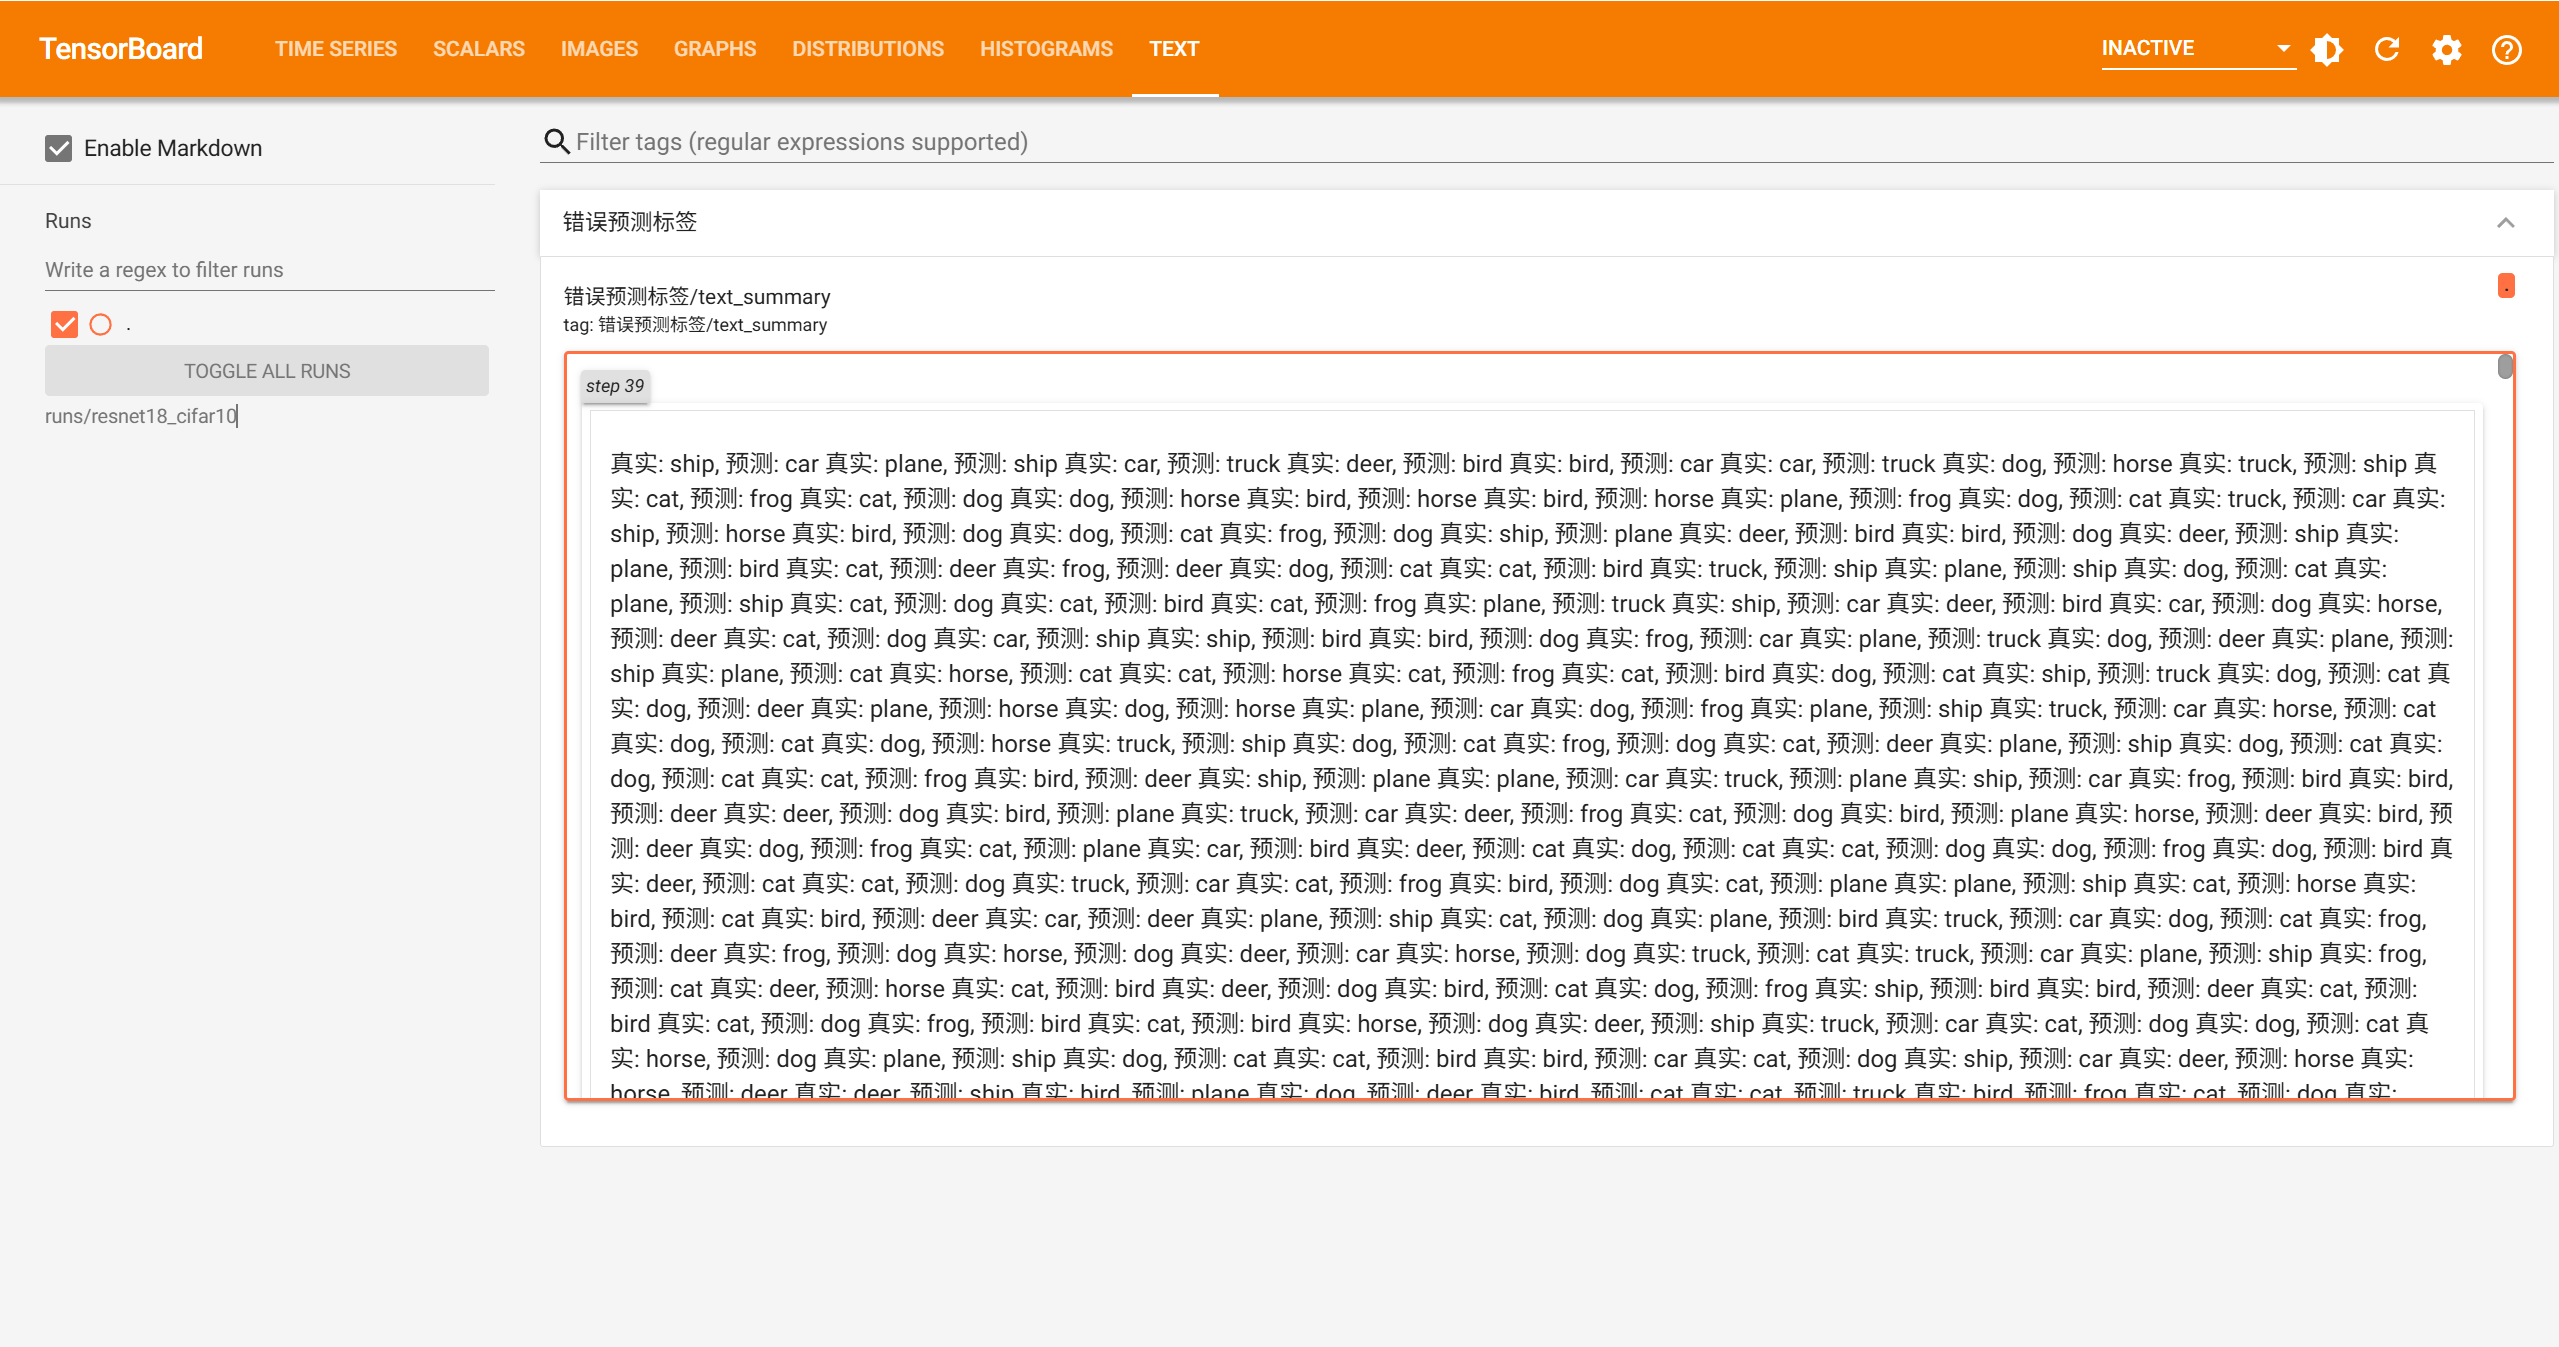2559x1347 pixels.
Task: Open the settings gear icon
Action: 2446,49
